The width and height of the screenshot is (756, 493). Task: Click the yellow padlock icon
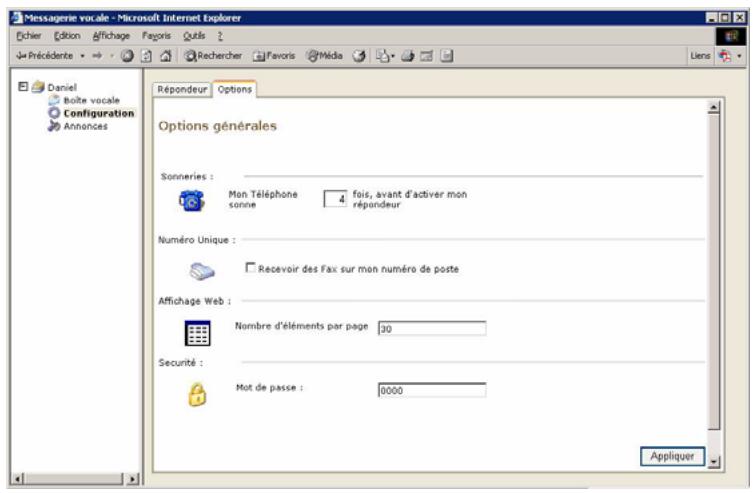197,394
